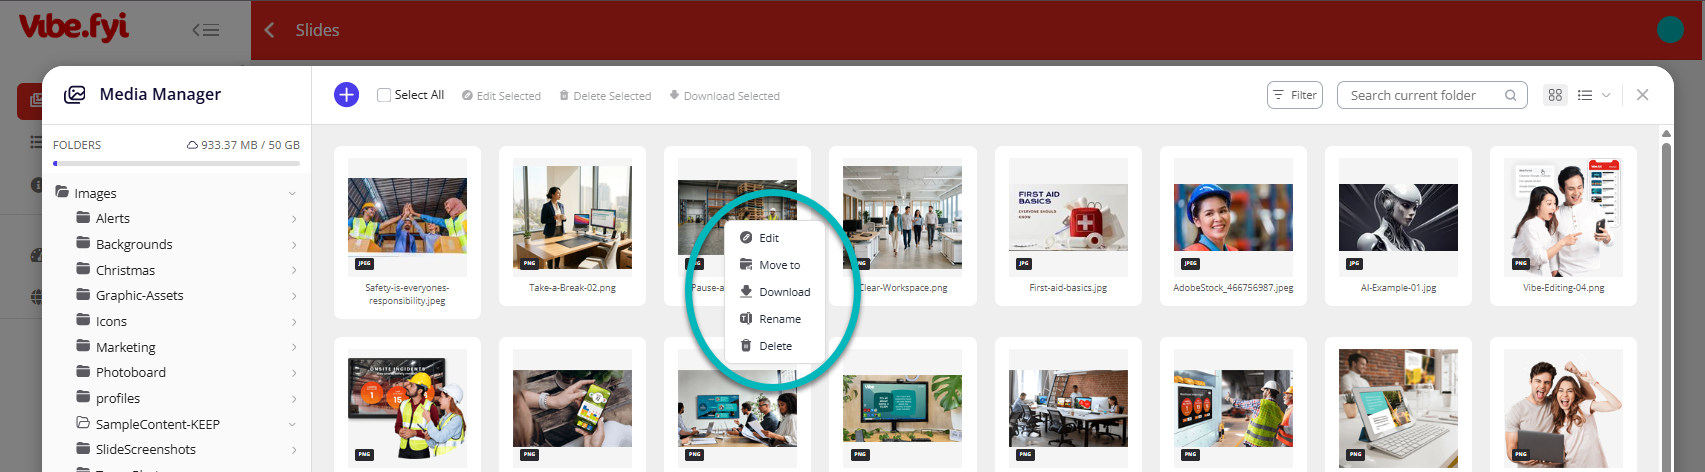Click Download Selected in toolbar
Screen dimensions: 1705x472
pos(724,96)
